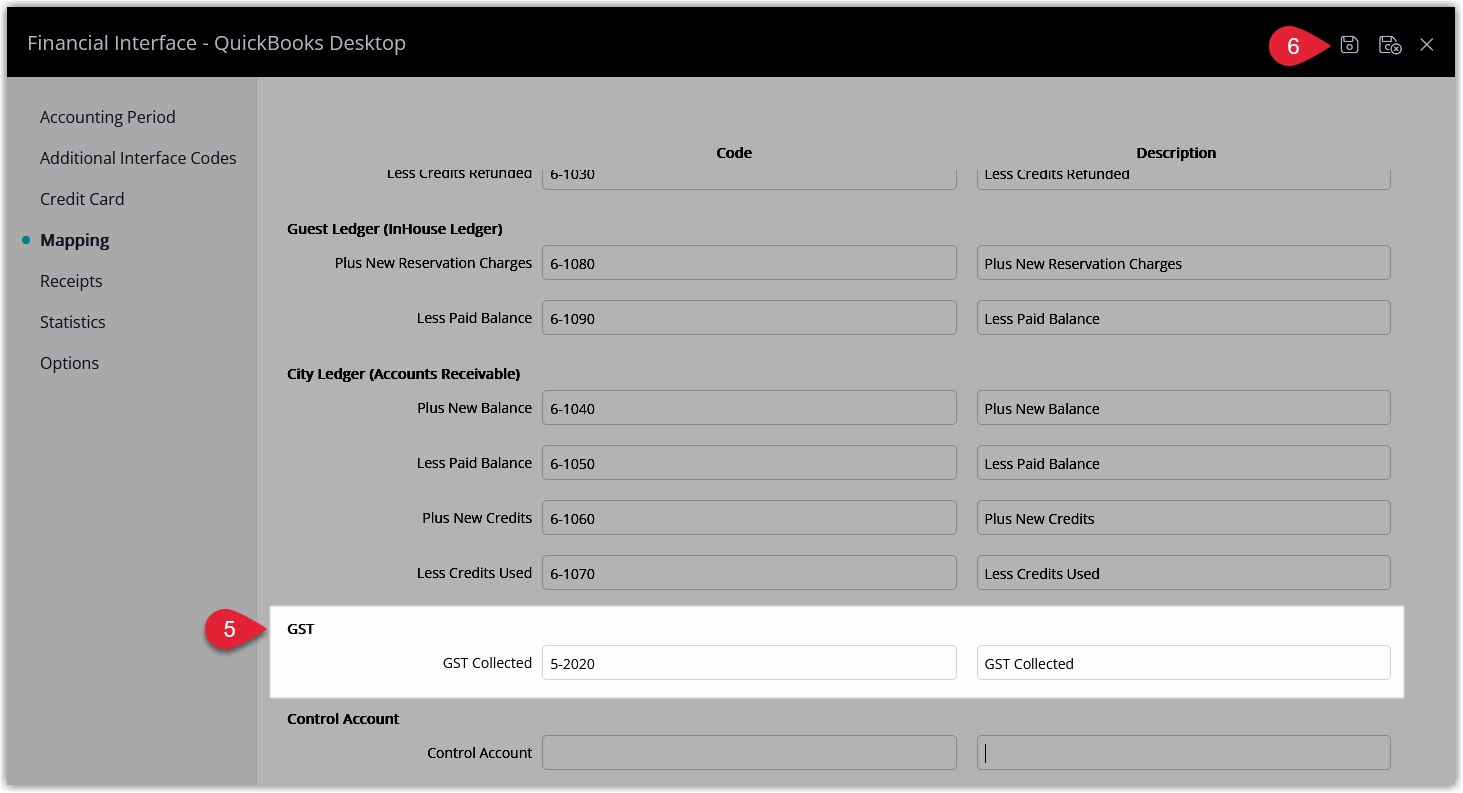The width and height of the screenshot is (1463, 793).
Task: Click the 'Guest Ledger (InHouse Ledger)' heading
Action: pyautogui.click(x=395, y=229)
